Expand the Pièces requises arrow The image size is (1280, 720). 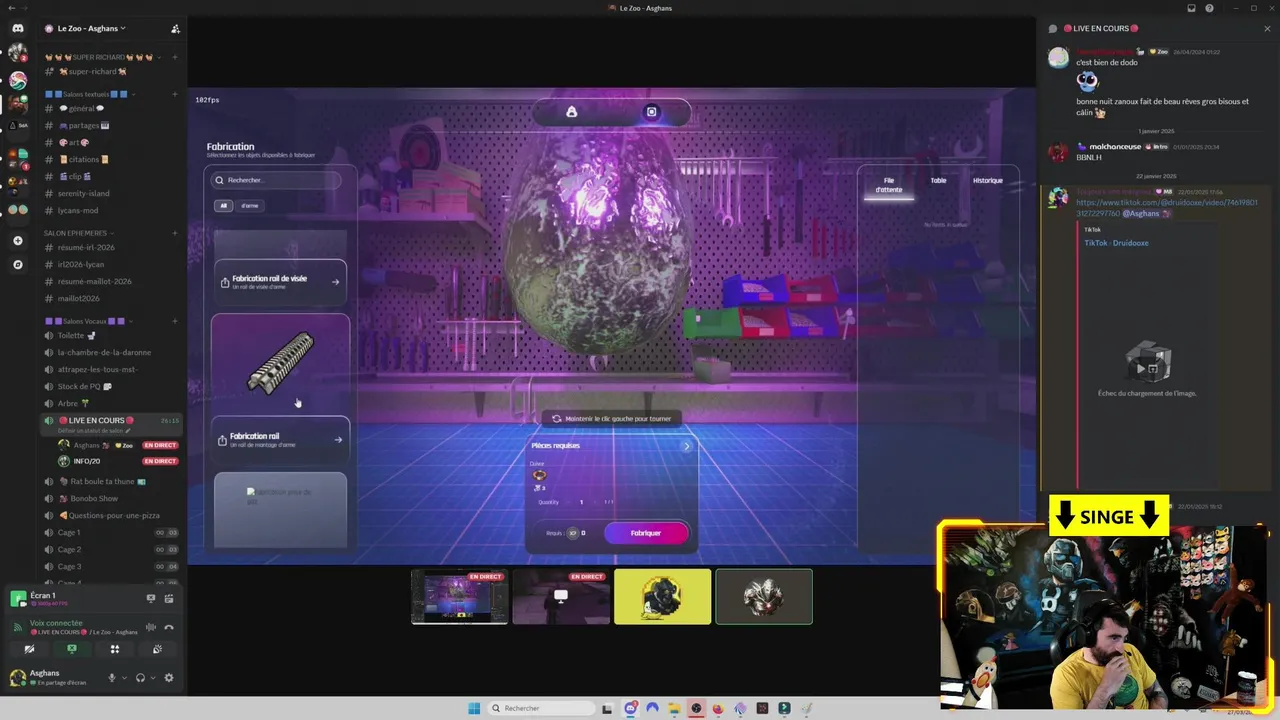click(x=686, y=446)
